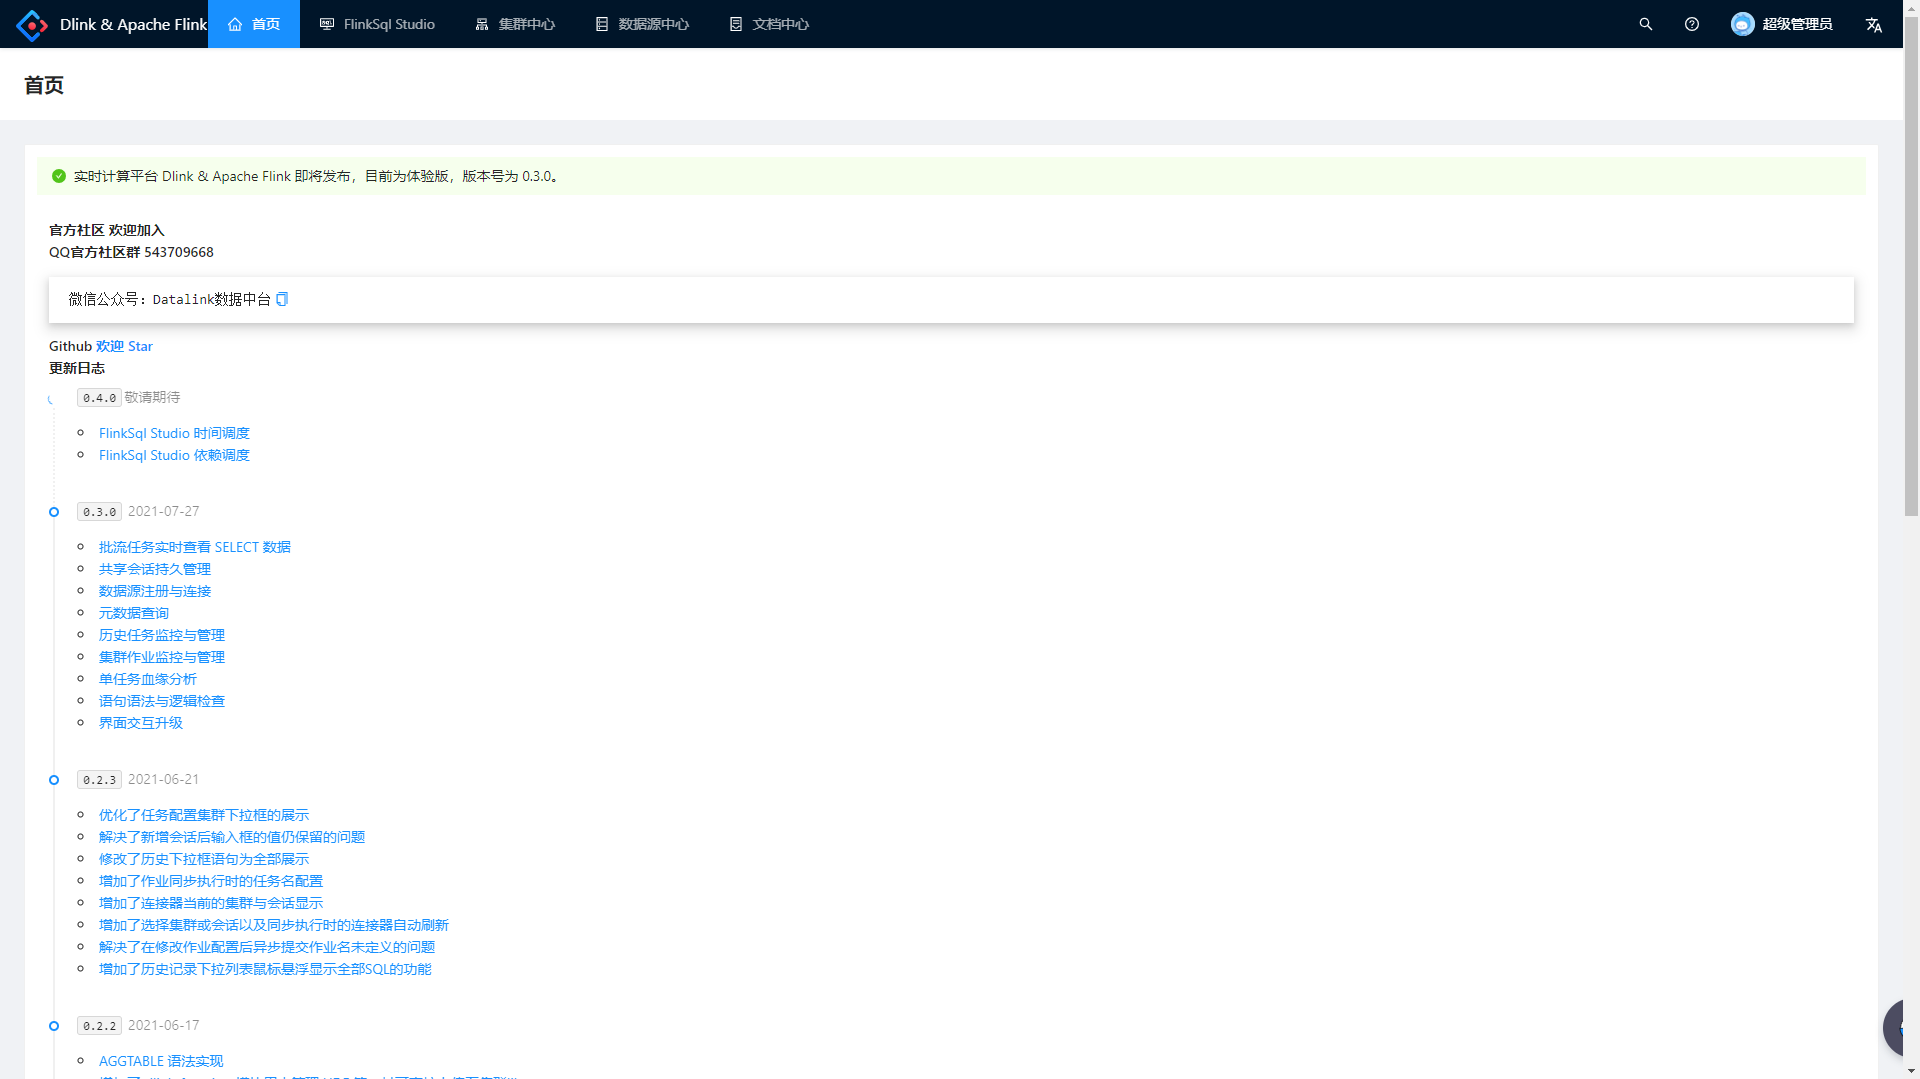Click the green success check icon
Image resolution: width=1920 pixels, height=1079 pixels.
(59, 176)
